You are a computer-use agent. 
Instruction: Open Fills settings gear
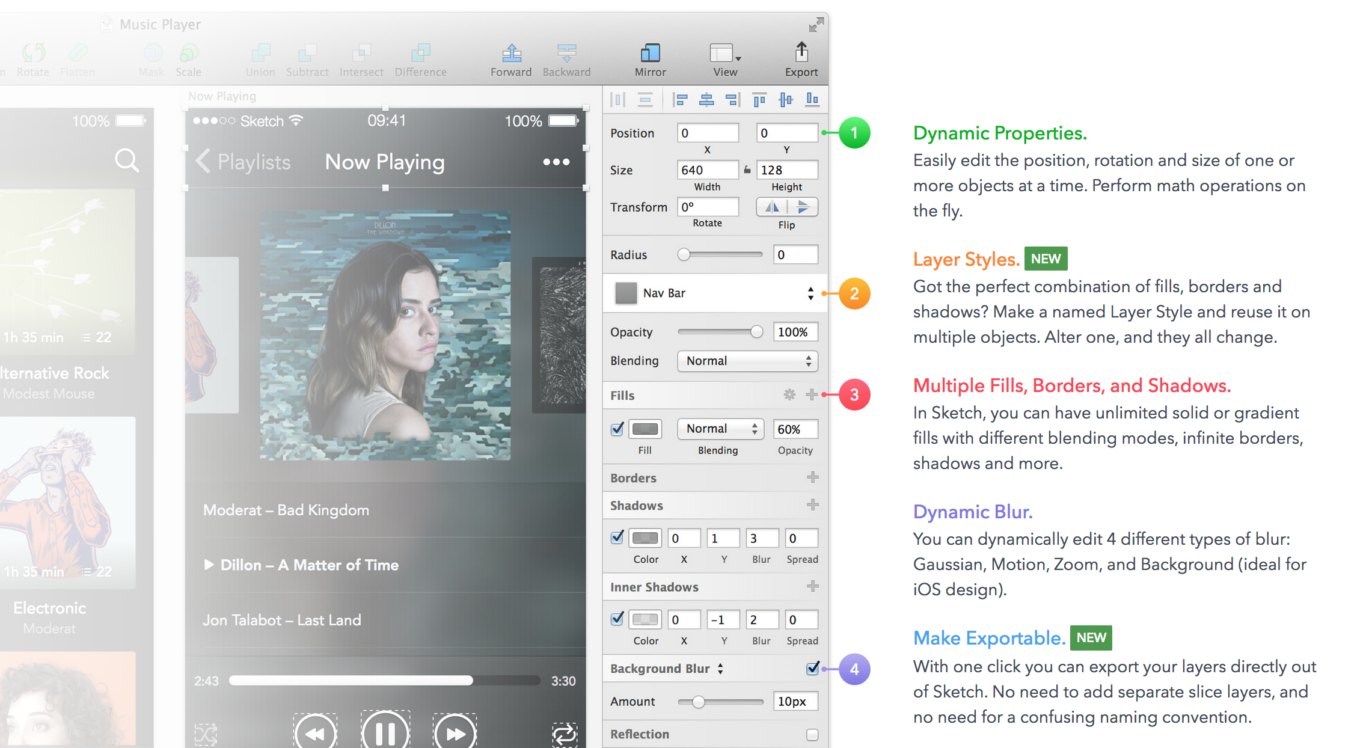click(790, 395)
